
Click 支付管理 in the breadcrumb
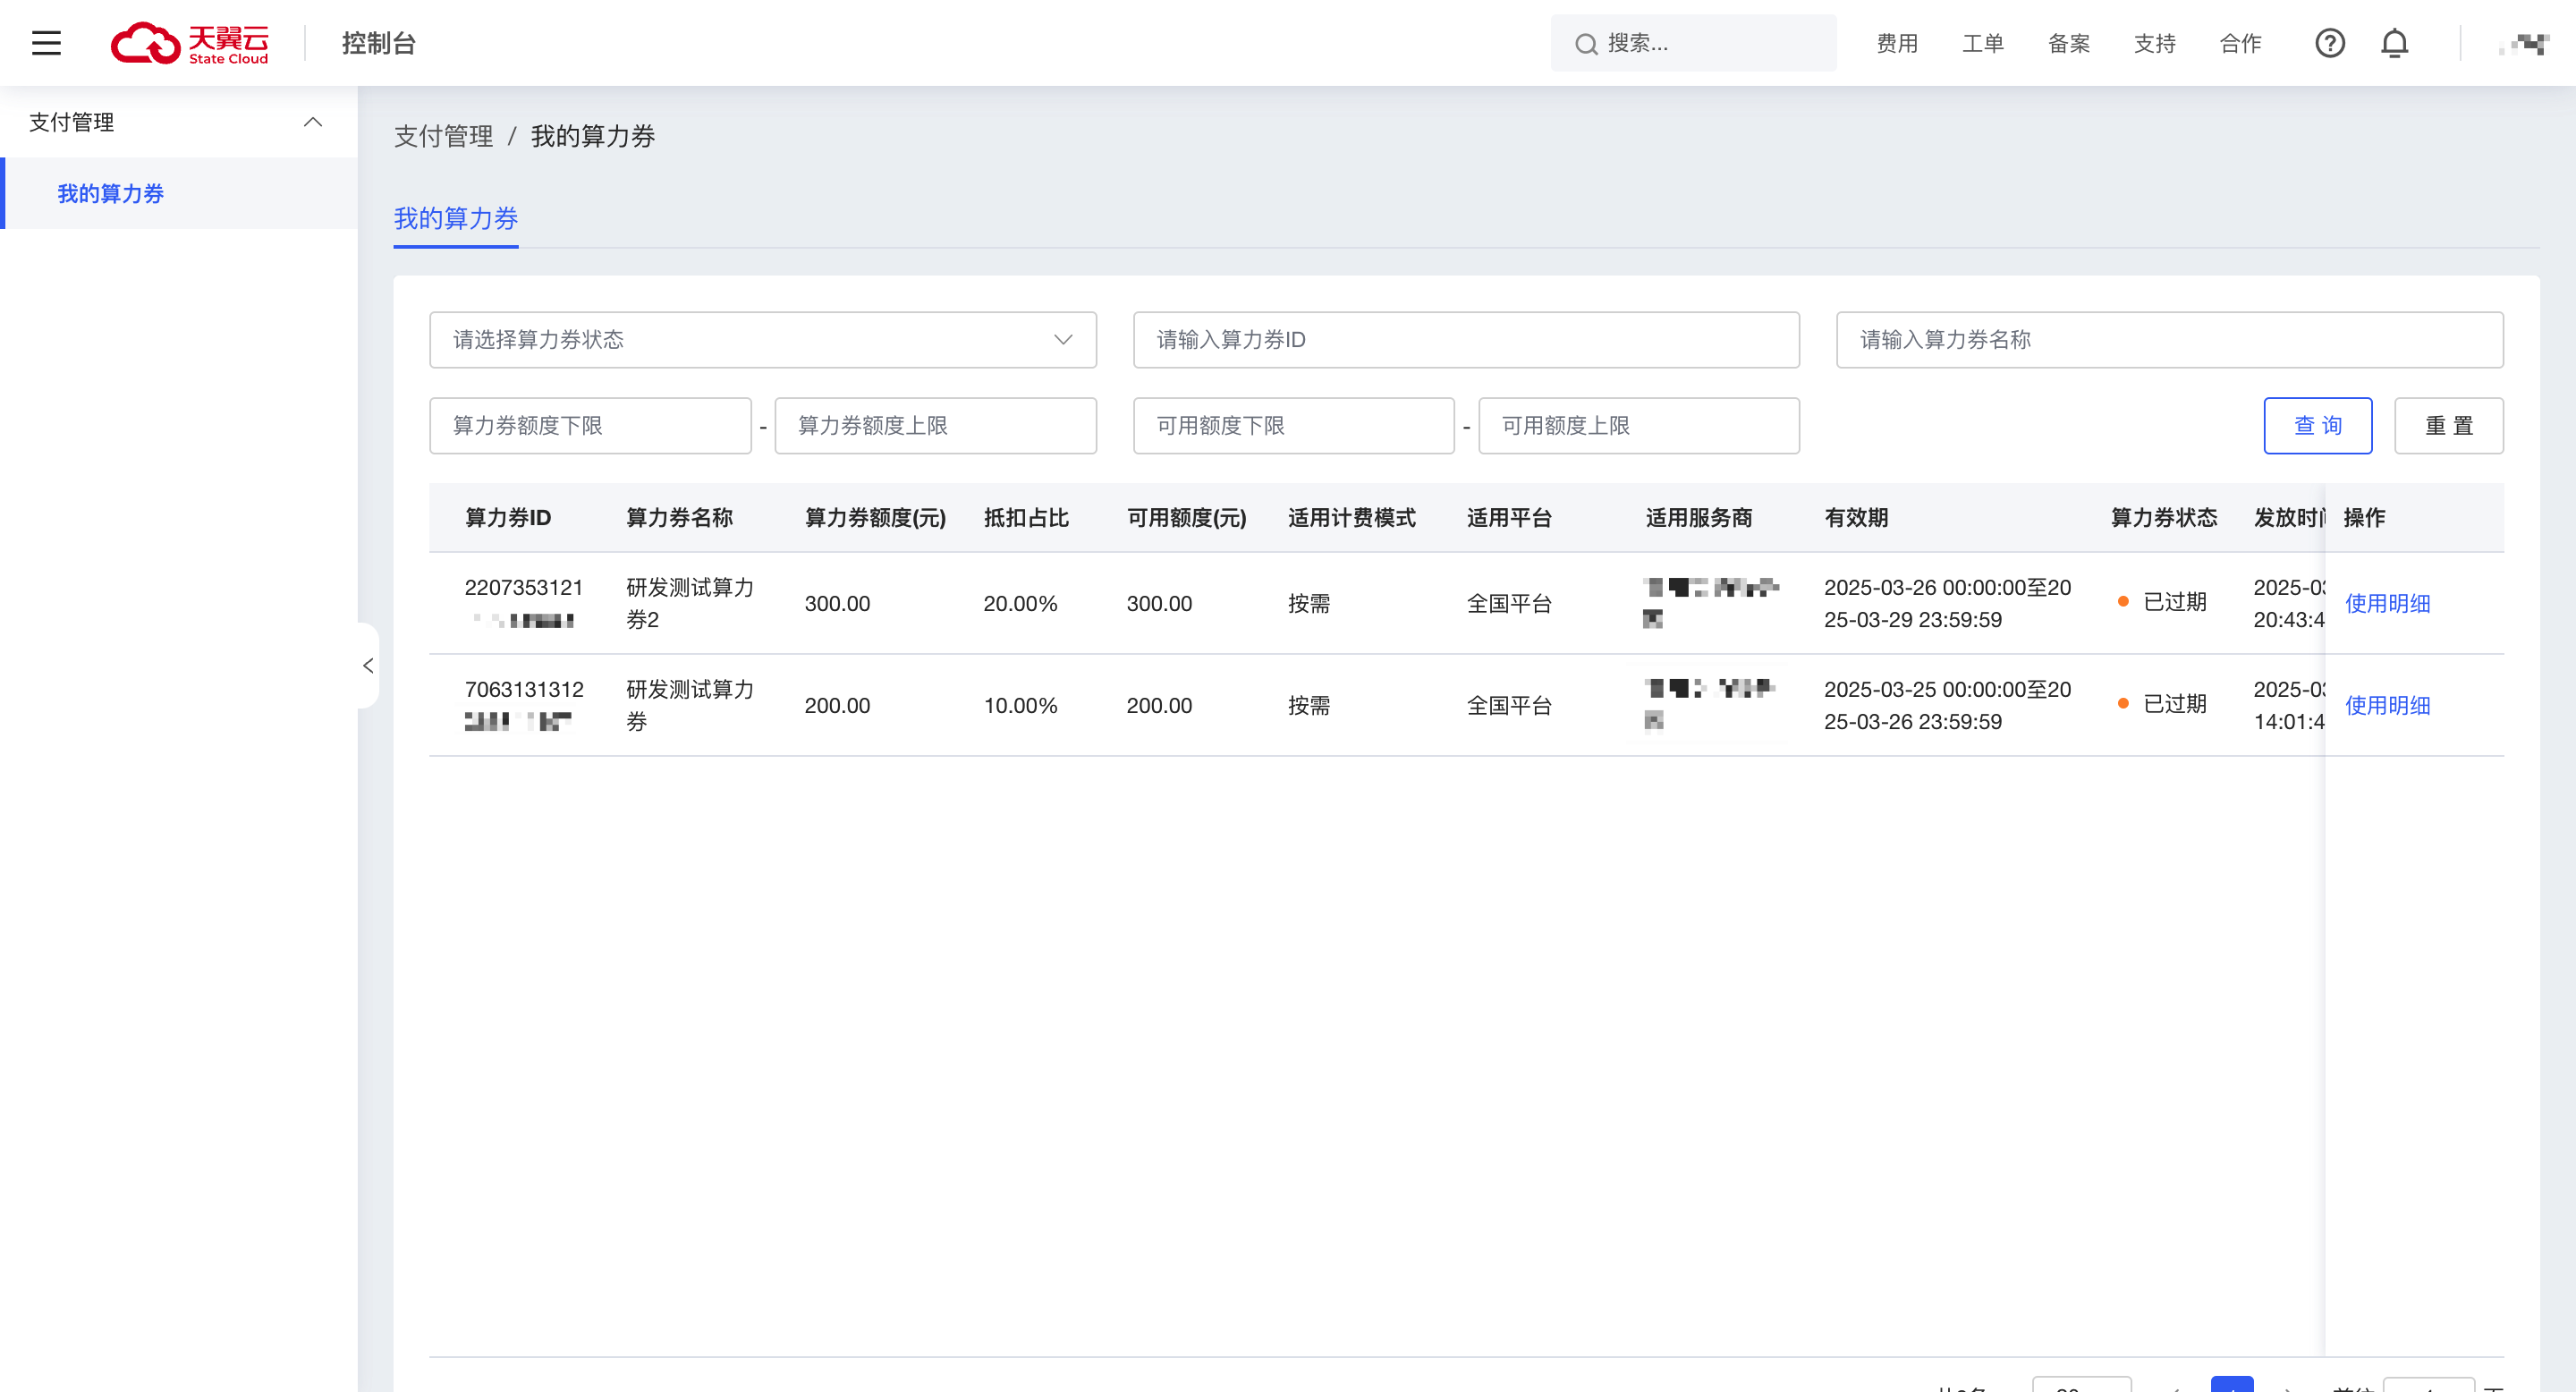443,136
